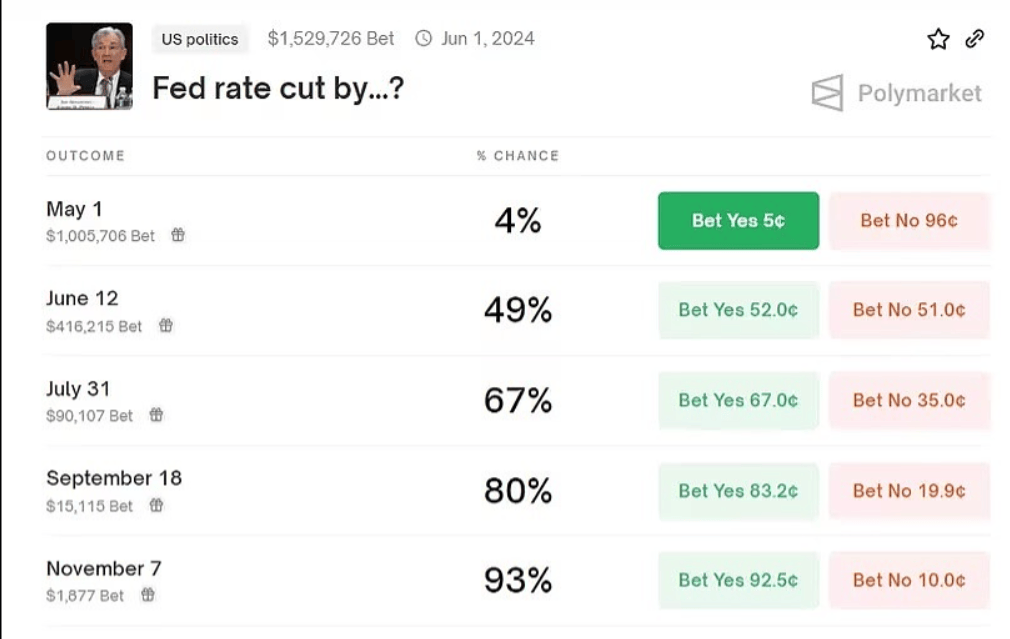
Task: Open the Fed chair market thumbnail
Action: pyautogui.click(x=89, y=66)
